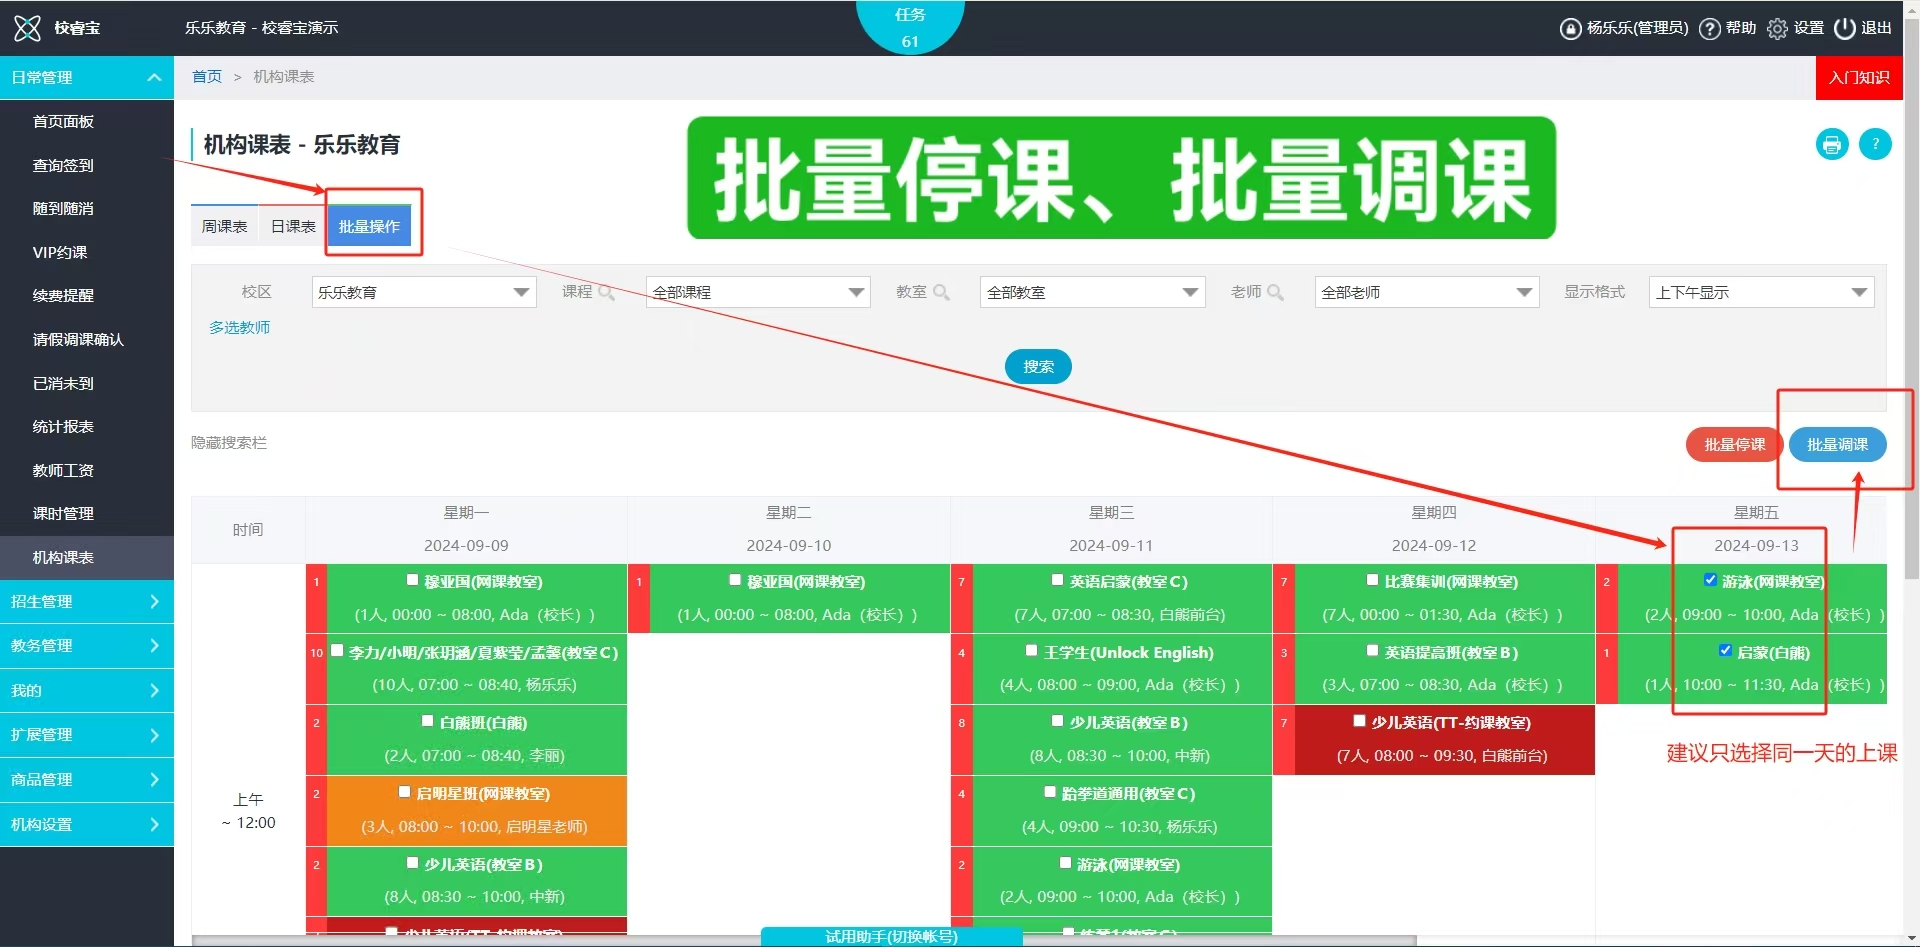Click the settings gear icon
Viewport: 1920px width, 947px height.
(1777, 29)
